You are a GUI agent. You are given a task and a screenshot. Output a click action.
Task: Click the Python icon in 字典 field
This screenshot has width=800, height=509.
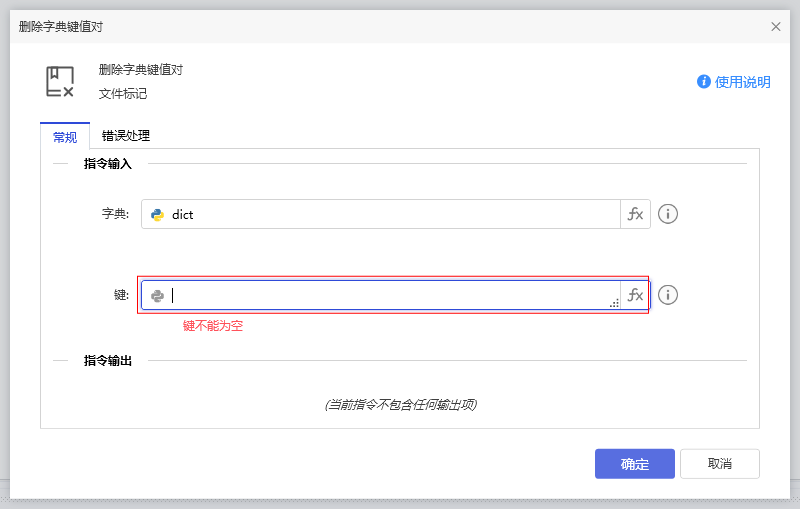tap(157, 214)
